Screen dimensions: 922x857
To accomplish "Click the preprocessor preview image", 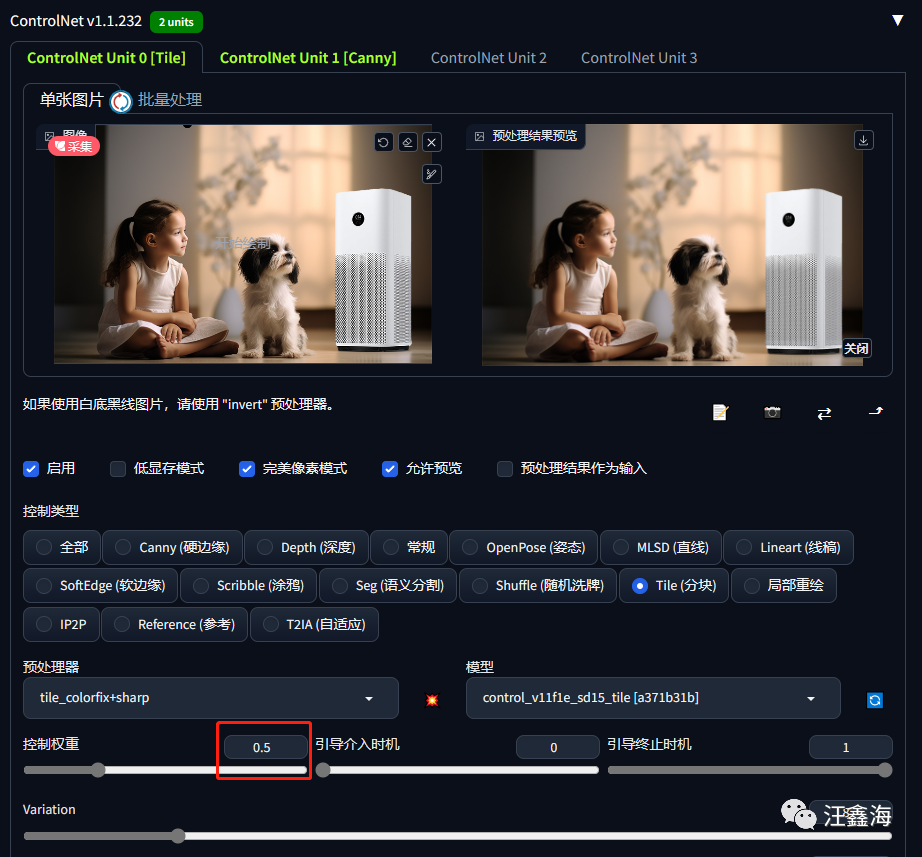I will (672, 245).
